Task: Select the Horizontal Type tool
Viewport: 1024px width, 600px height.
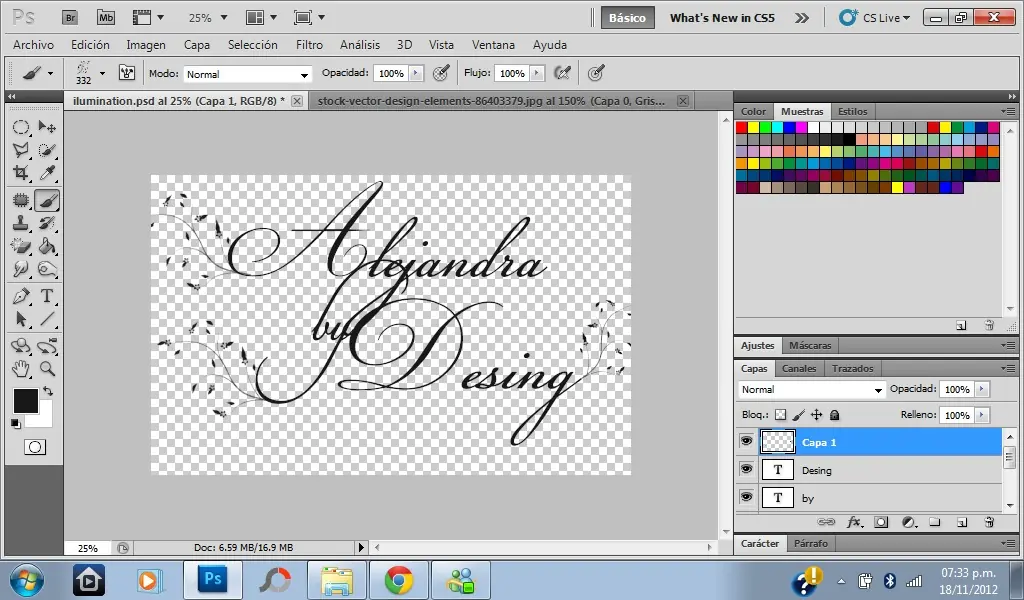Action: (x=46, y=296)
